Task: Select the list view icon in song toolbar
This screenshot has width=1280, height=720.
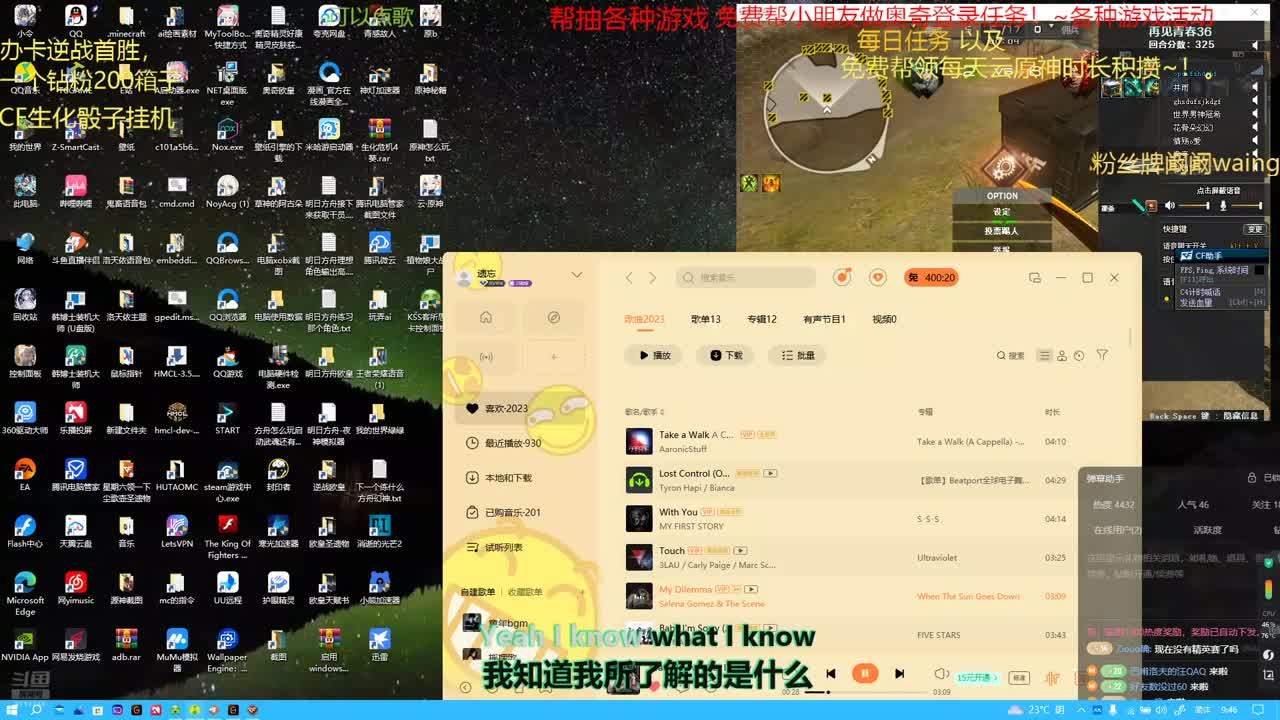Action: (1045, 355)
